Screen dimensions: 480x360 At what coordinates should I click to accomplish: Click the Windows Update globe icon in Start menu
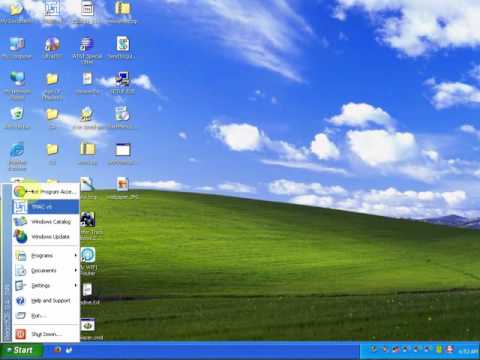(x=21, y=236)
